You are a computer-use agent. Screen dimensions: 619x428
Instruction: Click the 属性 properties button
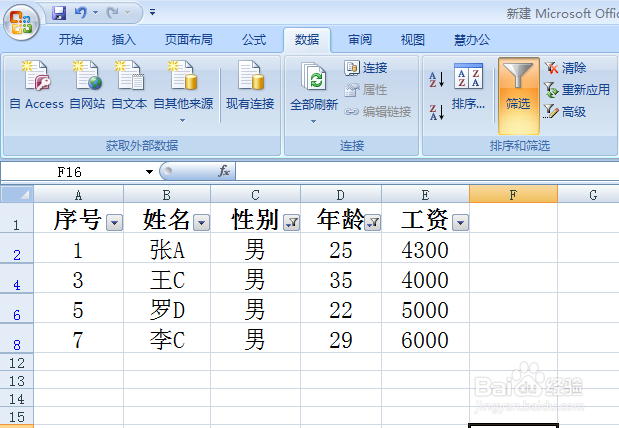pyautogui.click(x=366, y=90)
